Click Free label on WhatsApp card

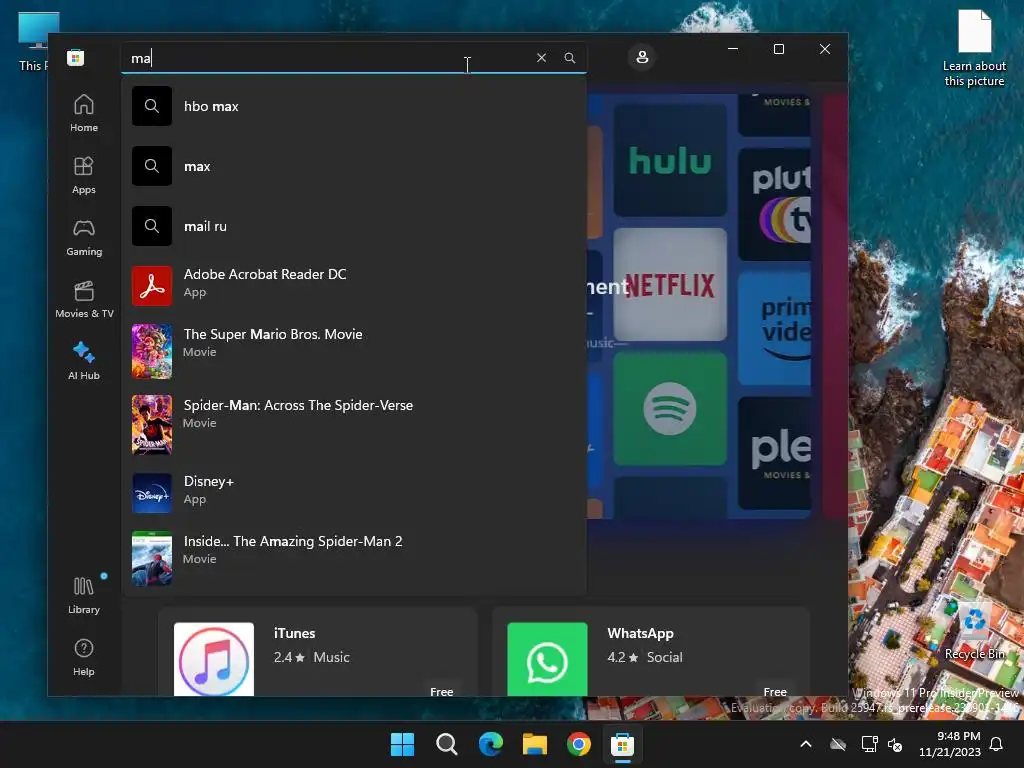coord(775,691)
